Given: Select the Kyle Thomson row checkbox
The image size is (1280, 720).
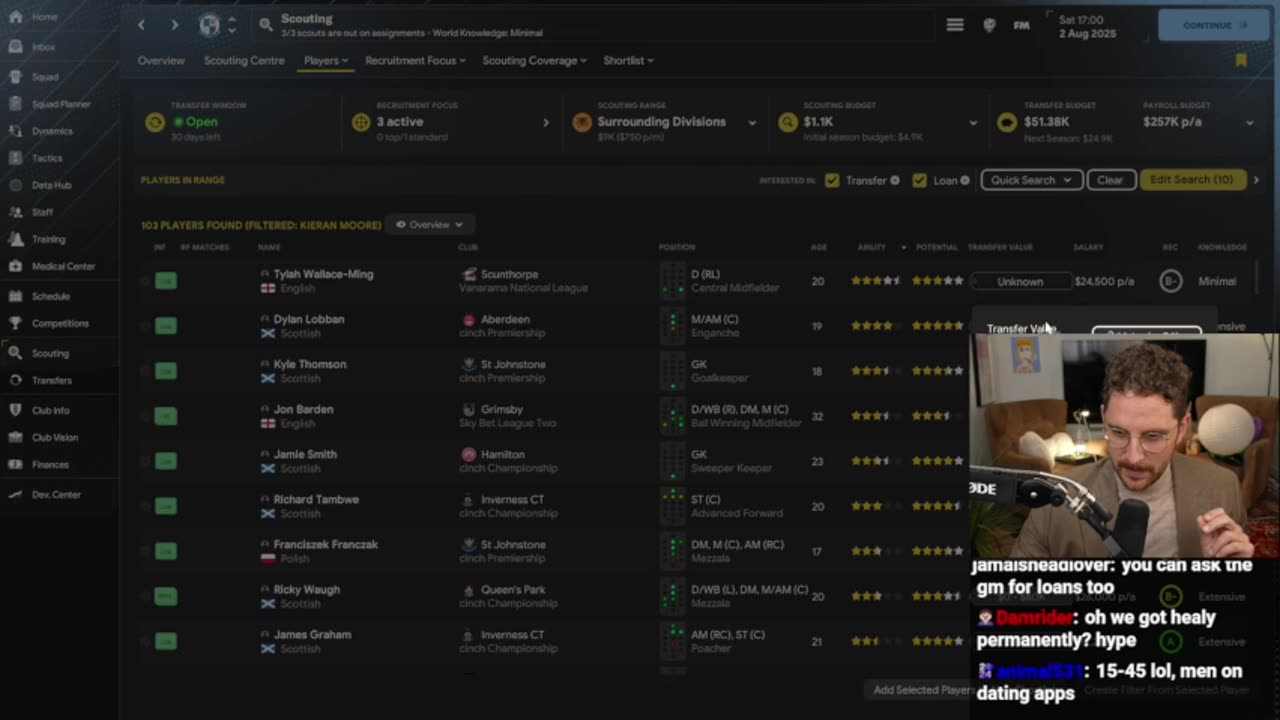Looking at the screenshot, I should (x=146, y=371).
